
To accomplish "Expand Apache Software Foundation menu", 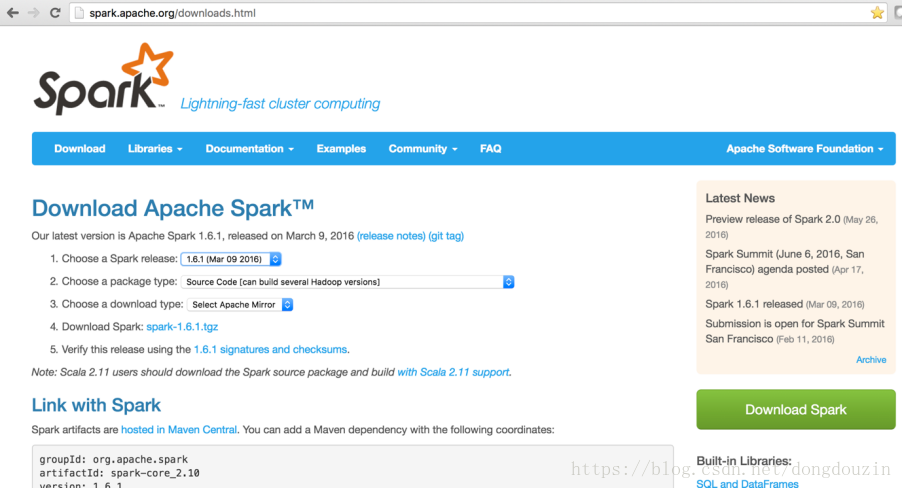I will [804, 148].
